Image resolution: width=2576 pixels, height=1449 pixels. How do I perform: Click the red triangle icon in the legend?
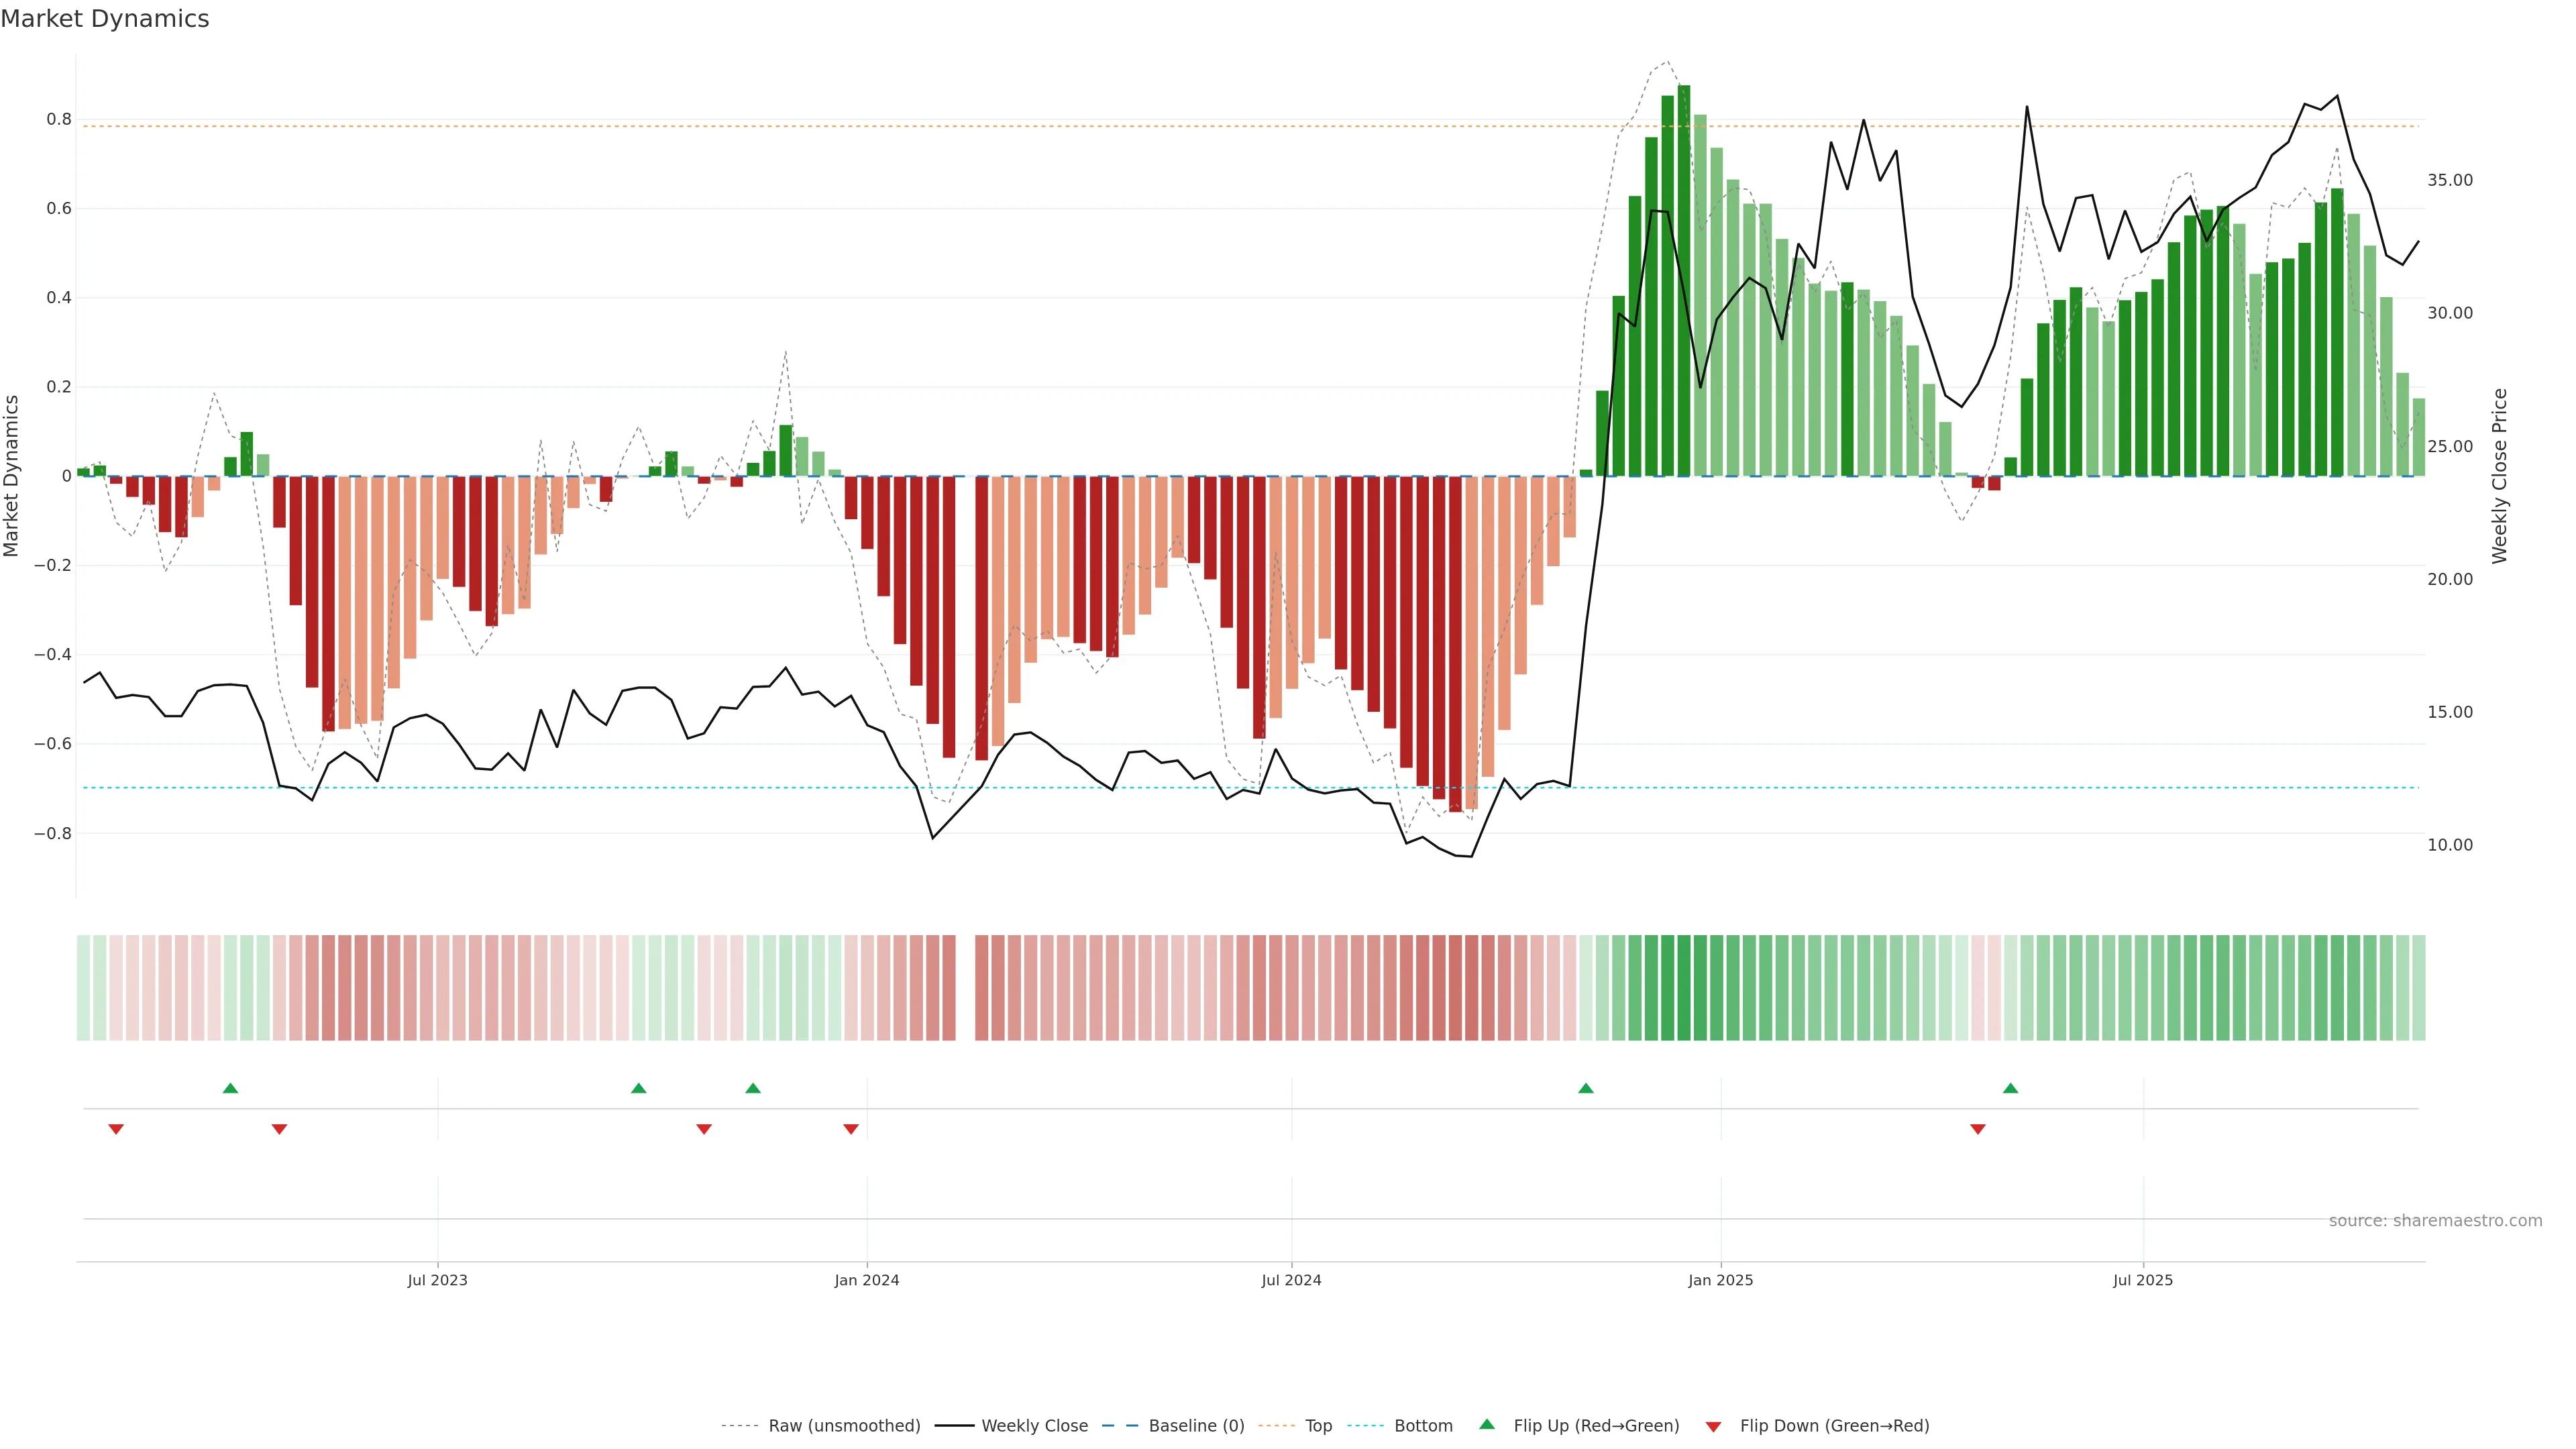[1713, 1426]
